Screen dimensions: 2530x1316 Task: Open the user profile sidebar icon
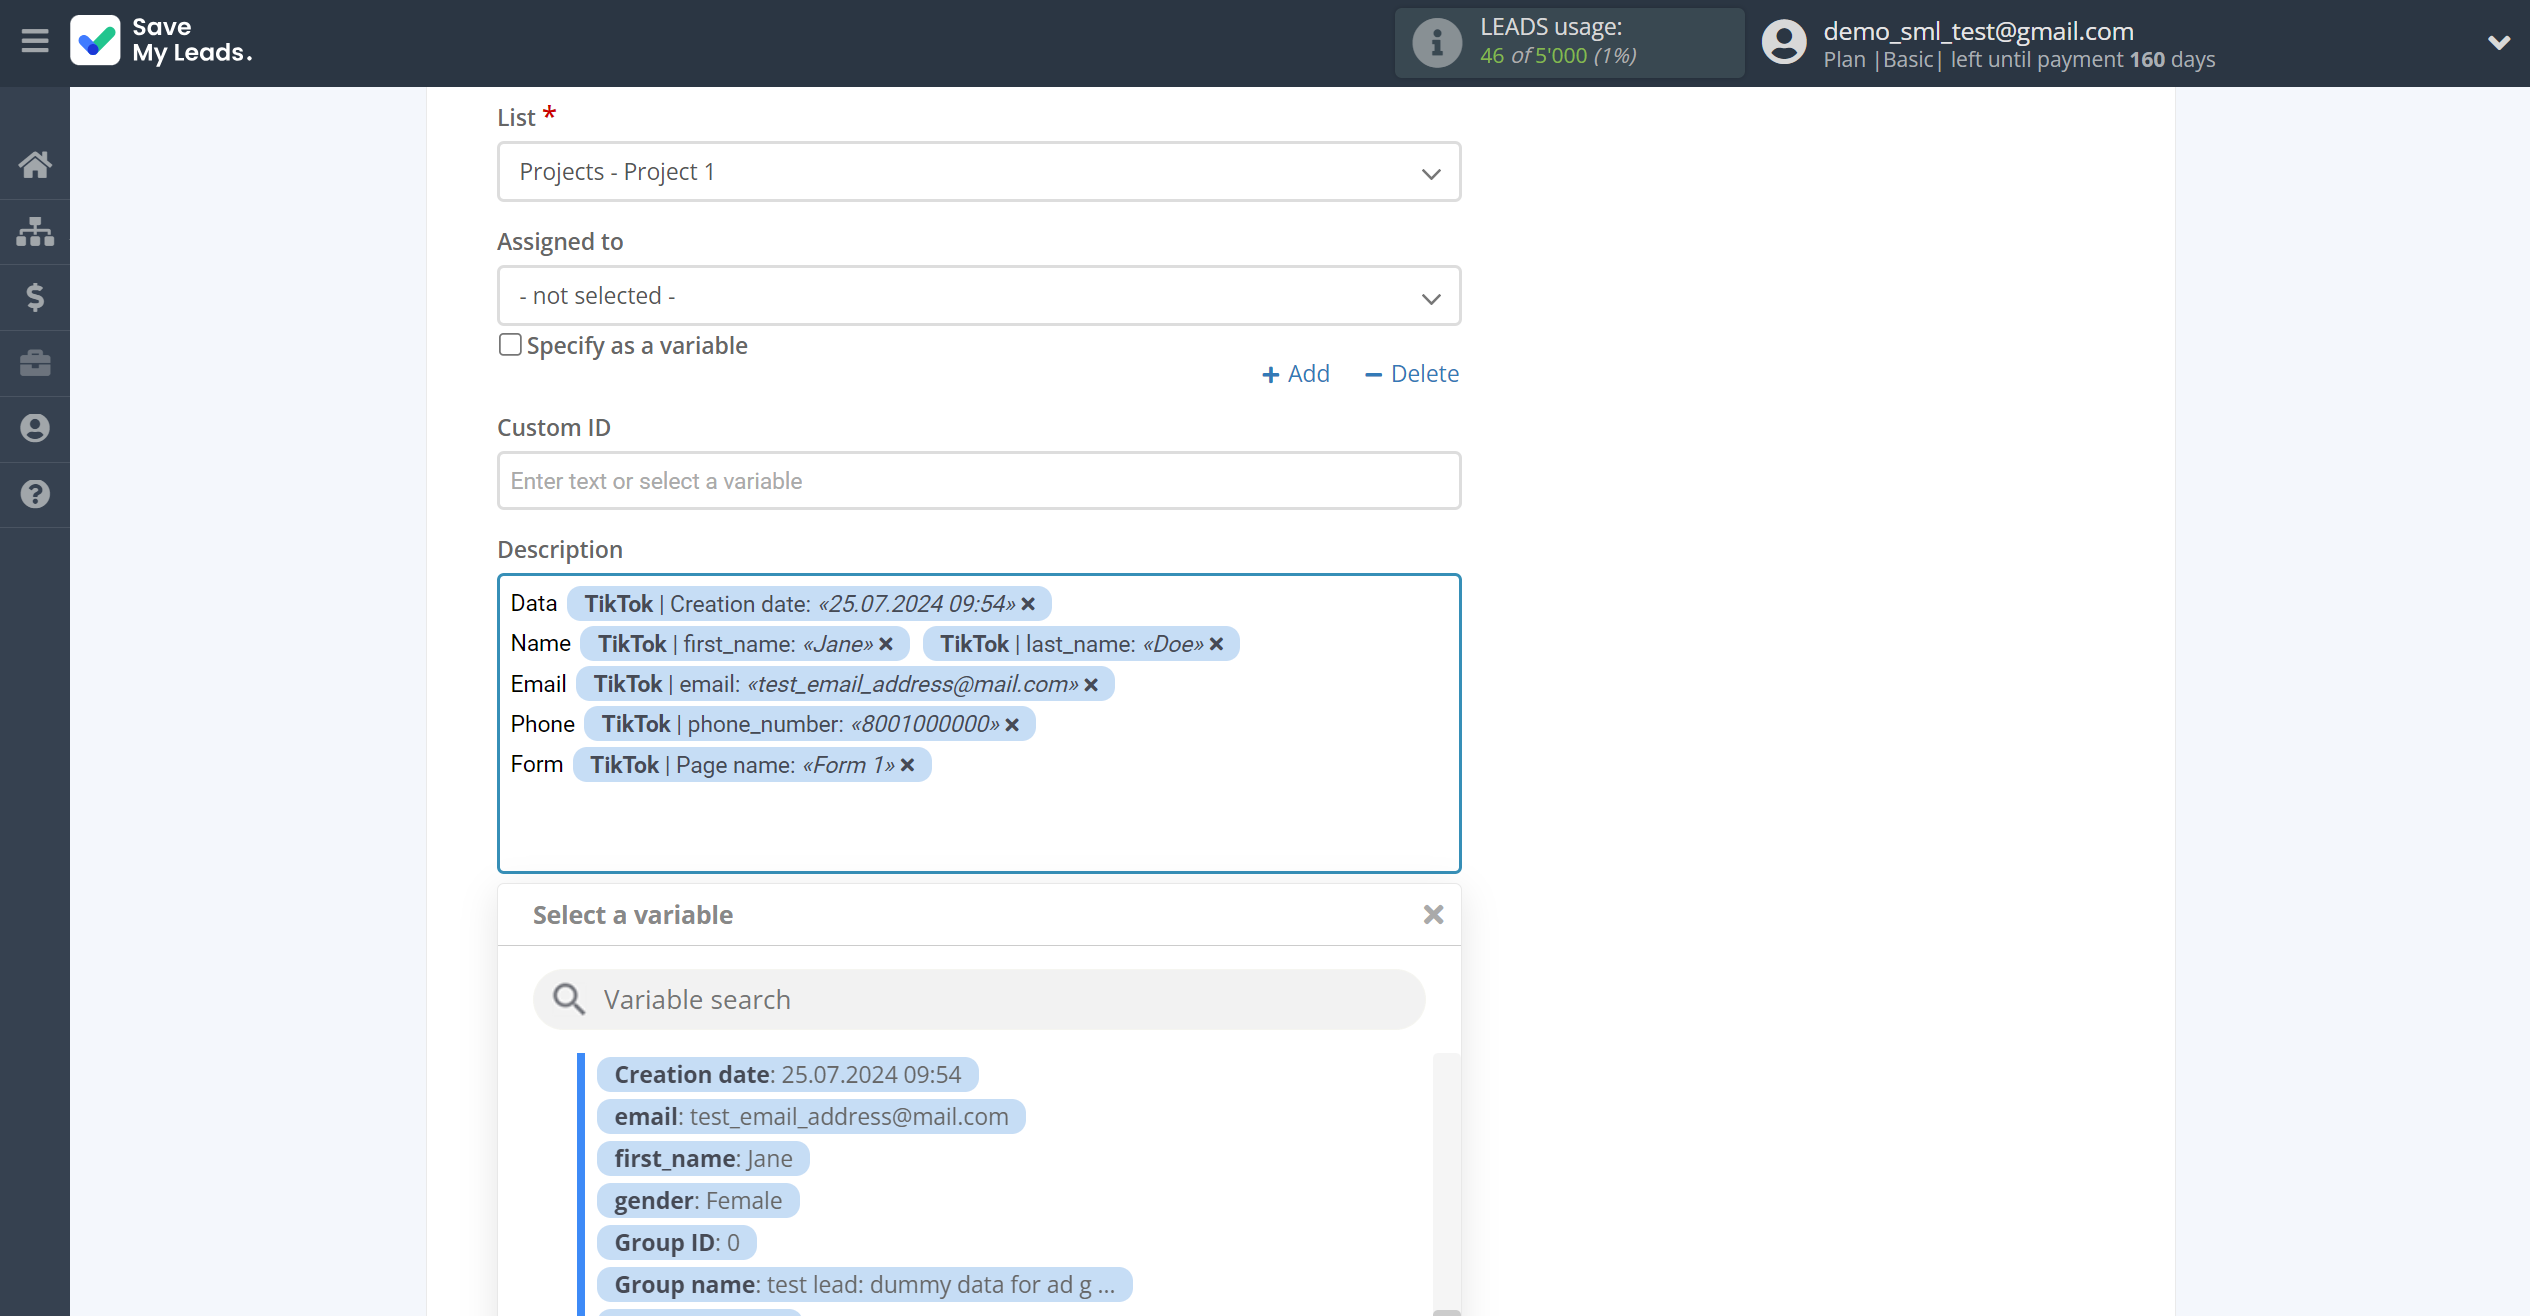(35, 428)
